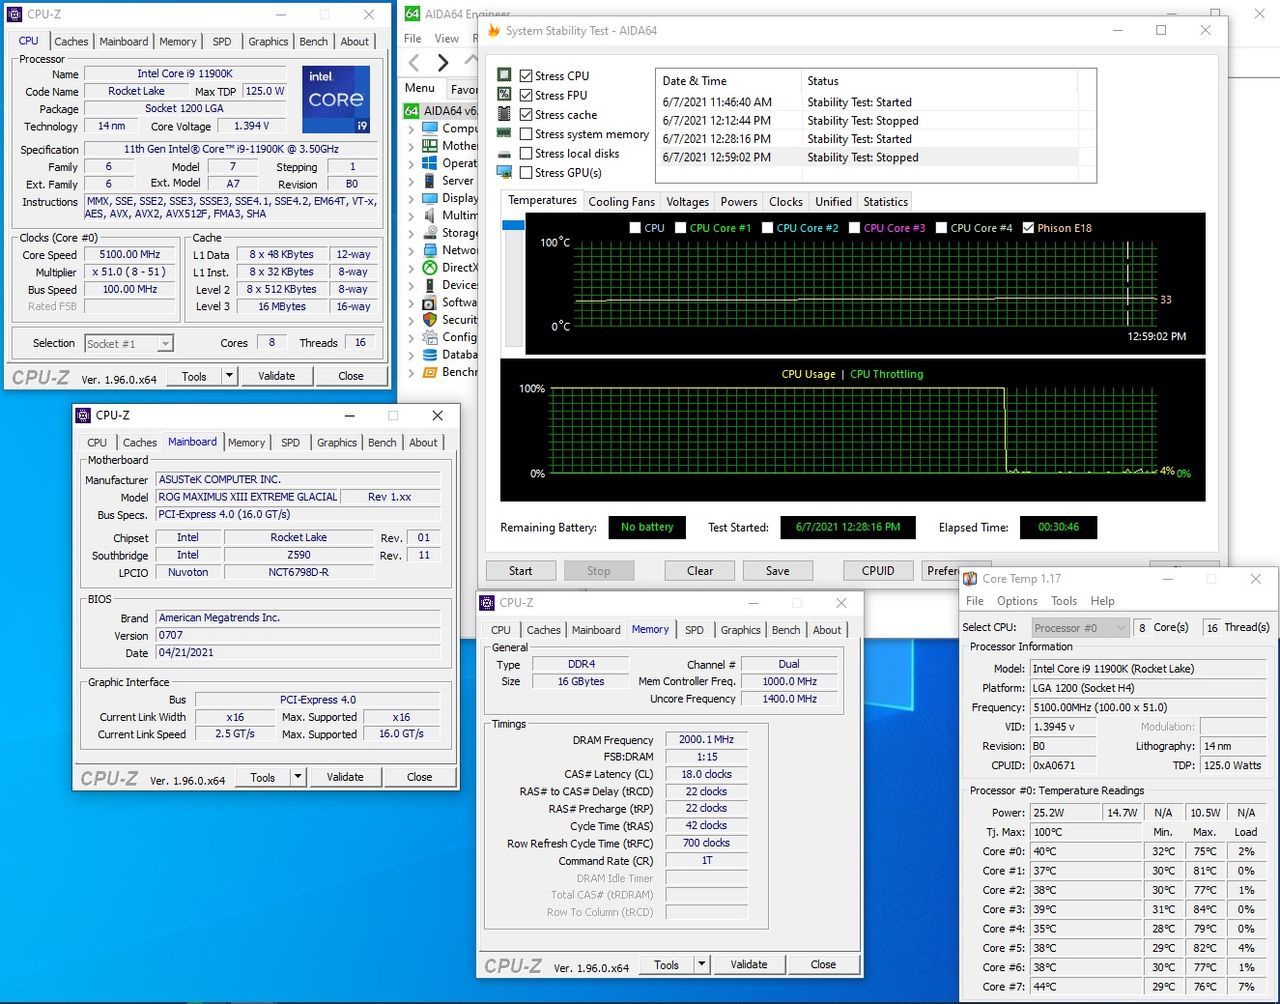Click the CPUID button in System Stability Test

click(x=878, y=571)
